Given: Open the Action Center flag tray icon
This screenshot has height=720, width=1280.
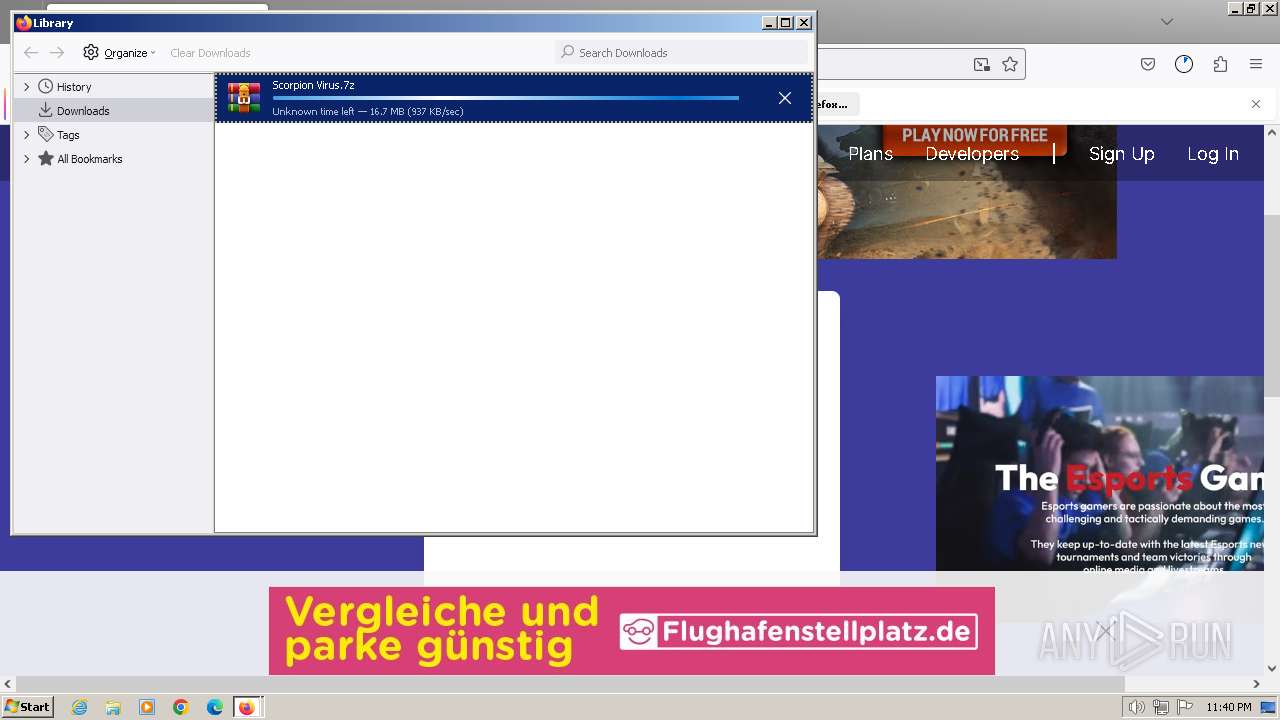Looking at the screenshot, I should click(1185, 707).
